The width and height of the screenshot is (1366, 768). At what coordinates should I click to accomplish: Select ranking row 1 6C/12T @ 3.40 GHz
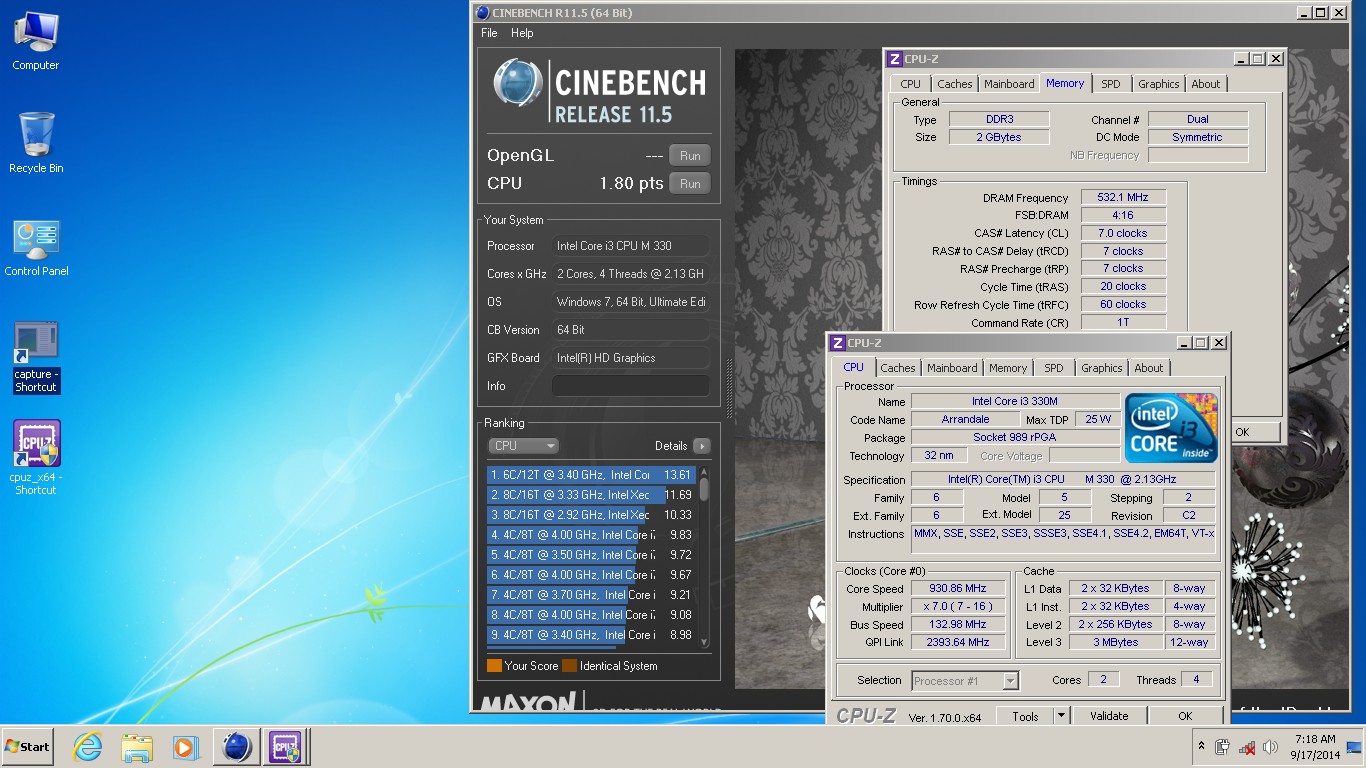[591, 475]
